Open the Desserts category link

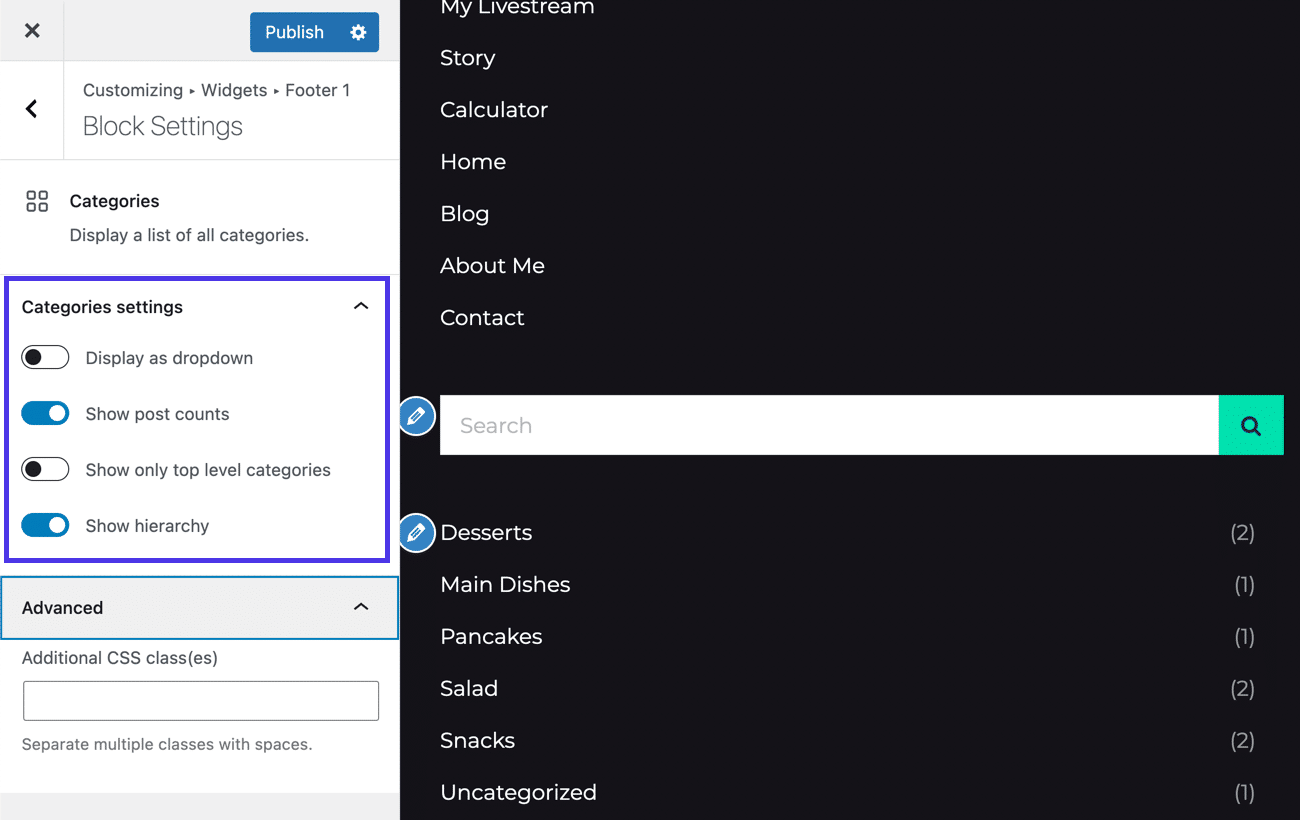tap(486, 533)
